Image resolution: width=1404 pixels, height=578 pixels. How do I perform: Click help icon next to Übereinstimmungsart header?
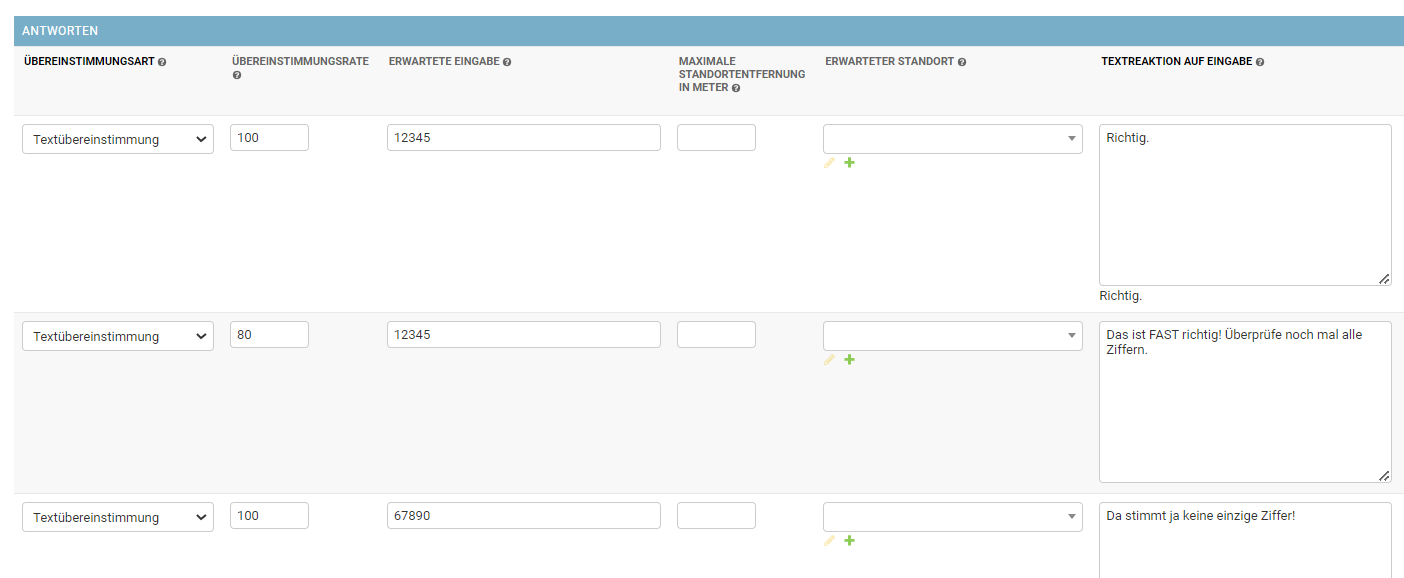pyautogui.click(x=162, y=62)
